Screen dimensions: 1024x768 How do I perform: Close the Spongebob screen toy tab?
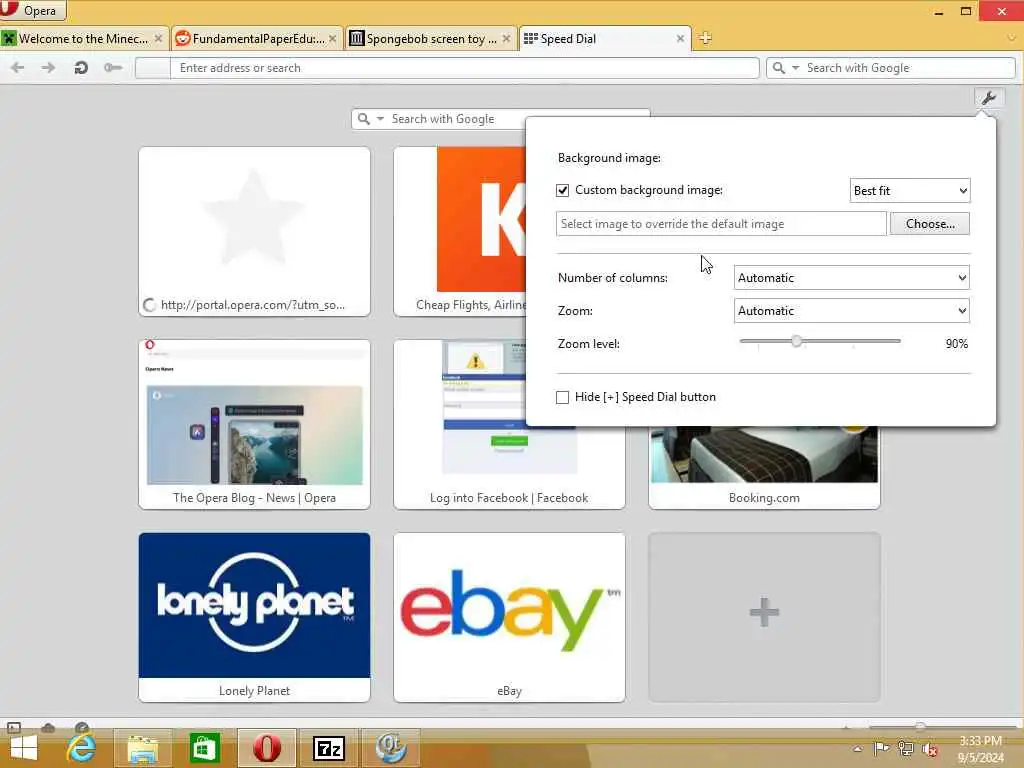(506, 39)
